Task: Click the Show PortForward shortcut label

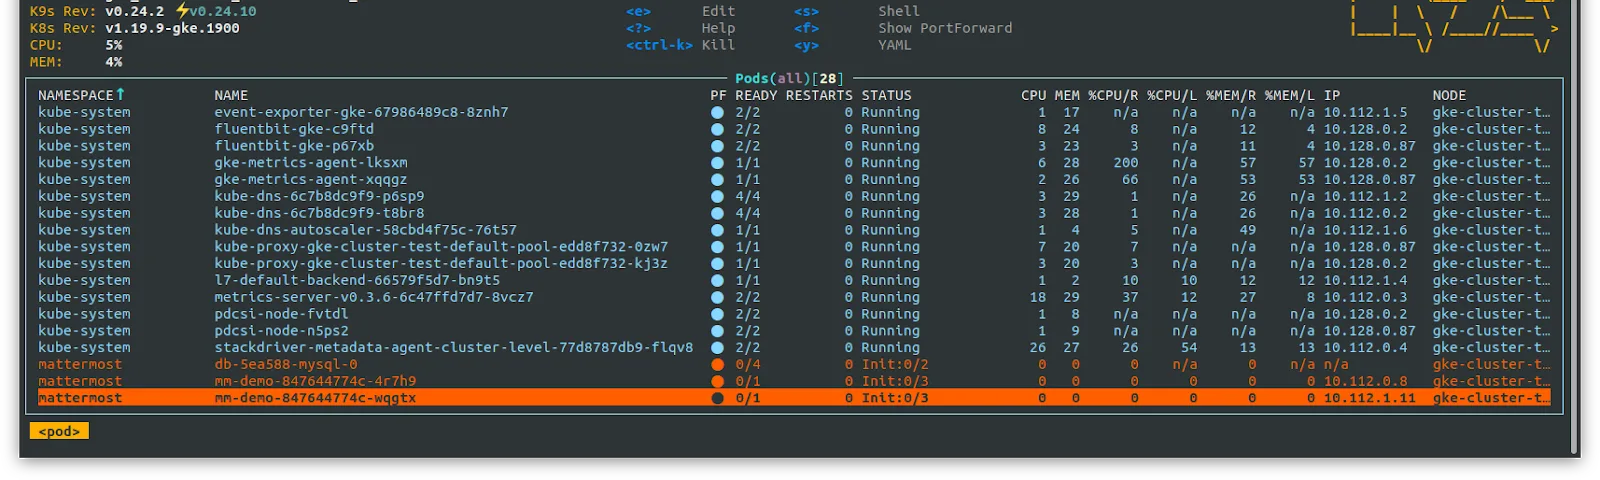Action: [945, 29]
